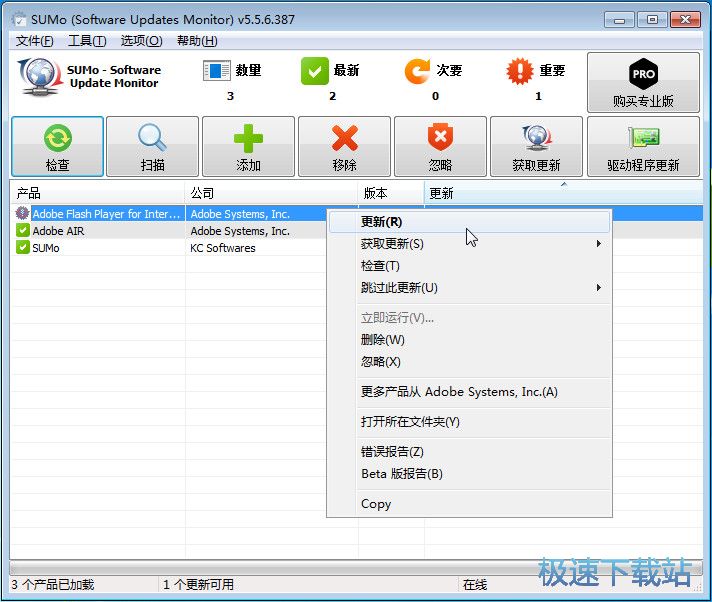Click the 扫描 (Scan) magnifier button

click(x=153, y=146)
